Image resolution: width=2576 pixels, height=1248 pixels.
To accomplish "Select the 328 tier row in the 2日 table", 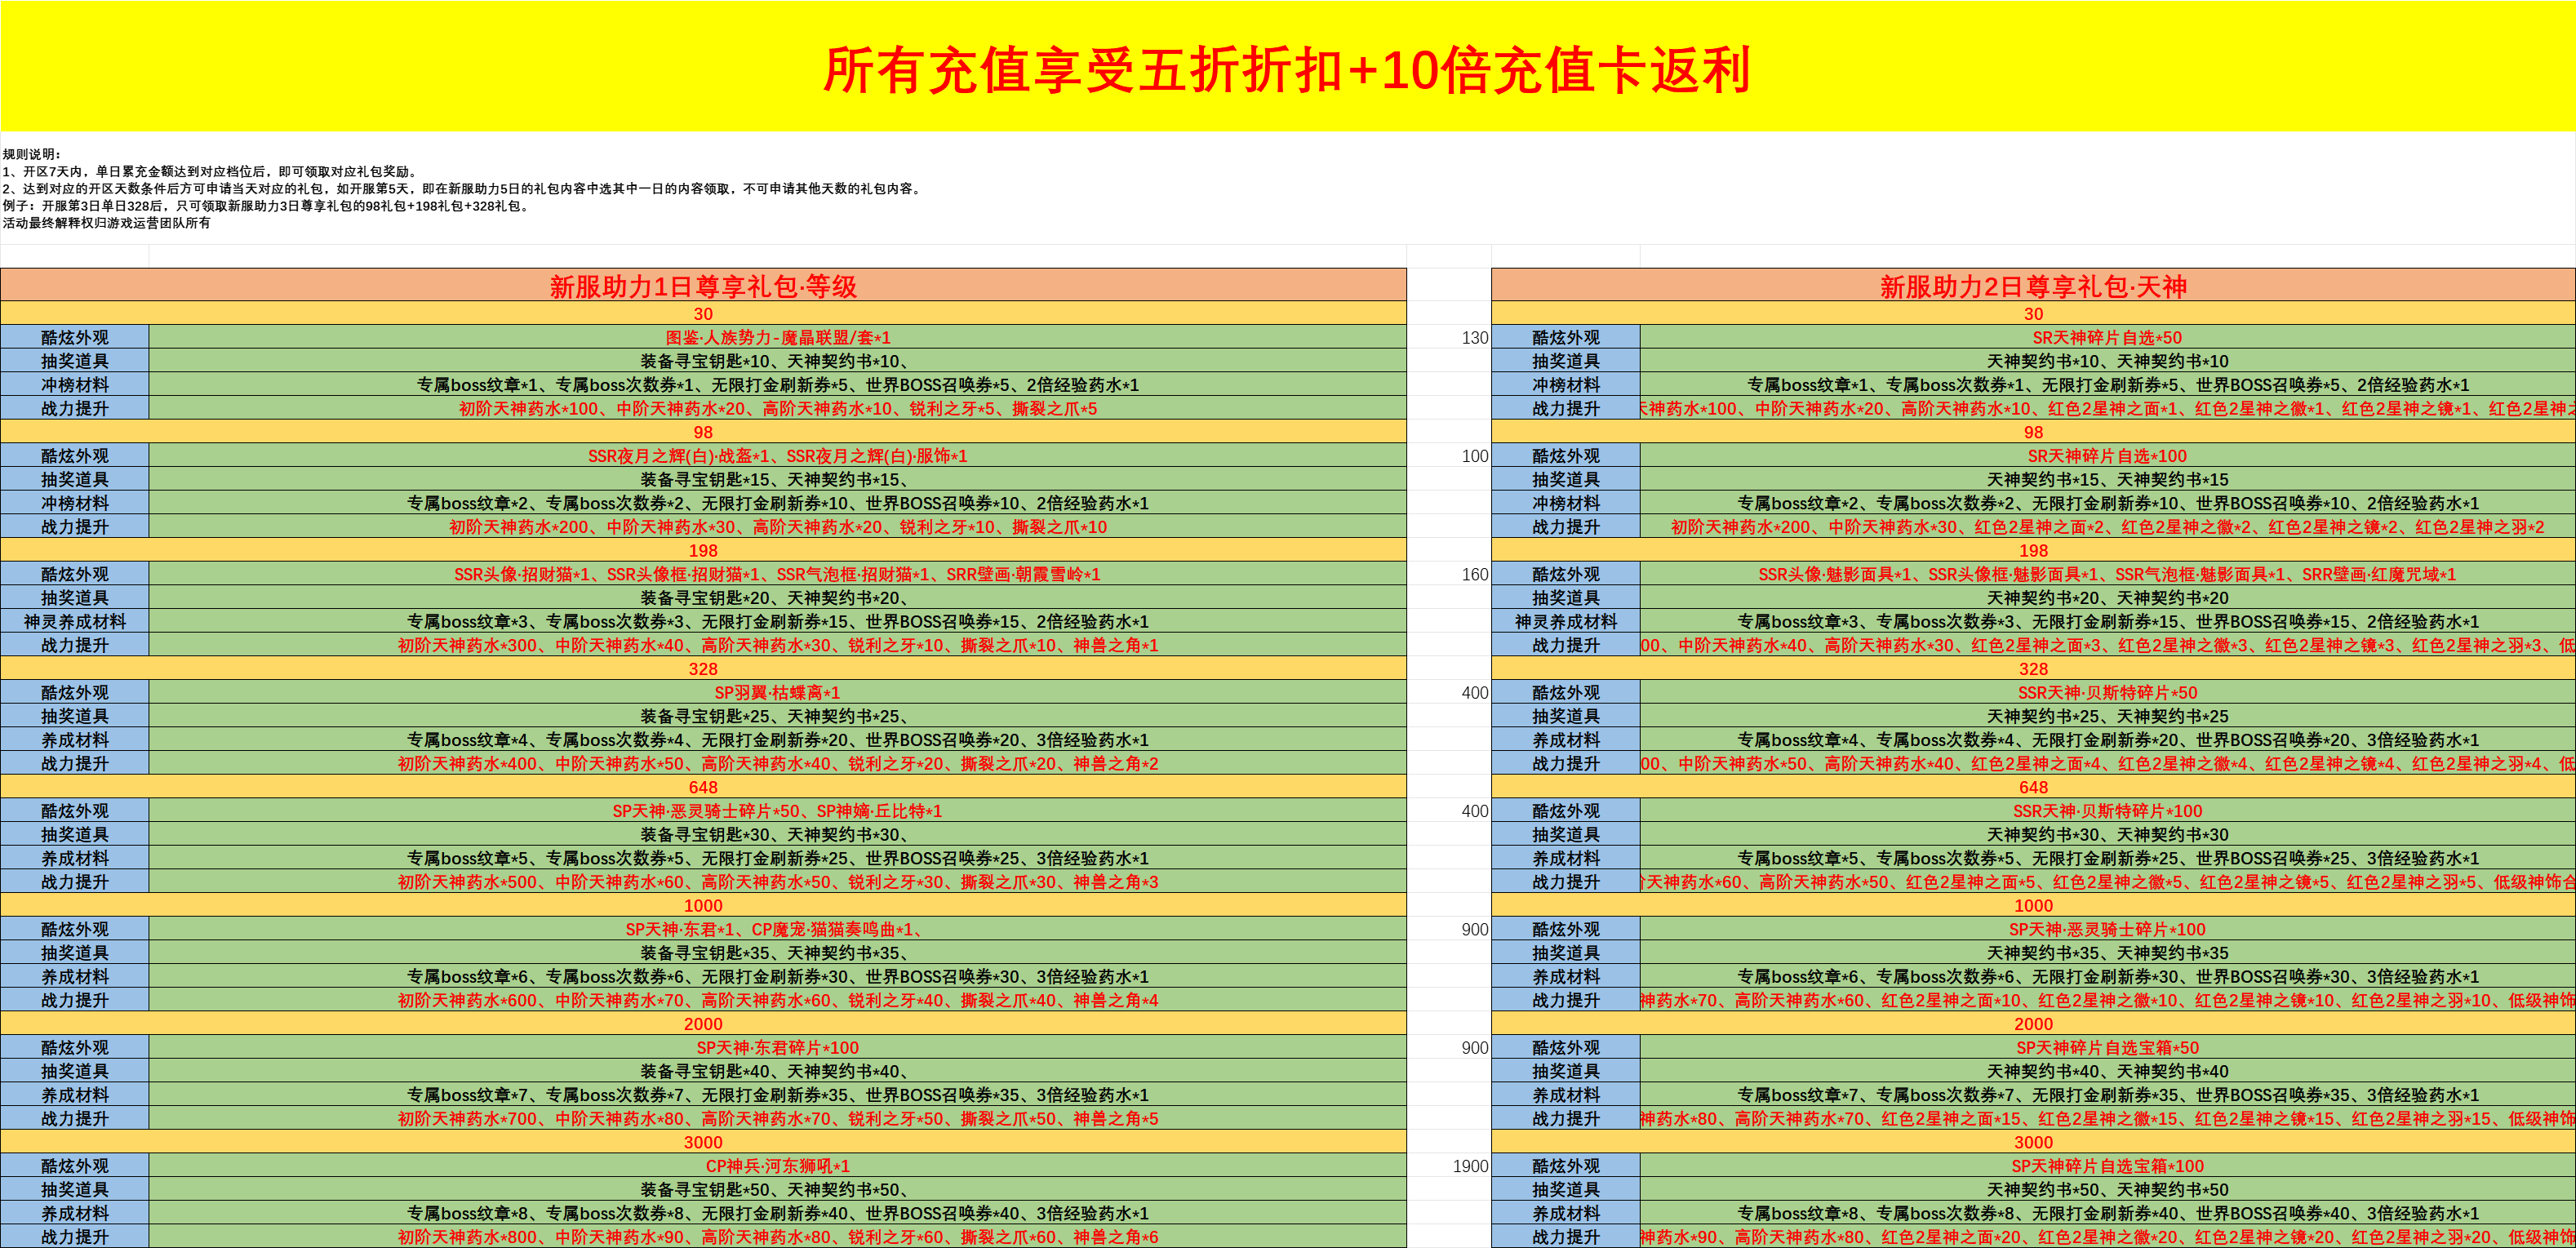I will point(2033,669).
